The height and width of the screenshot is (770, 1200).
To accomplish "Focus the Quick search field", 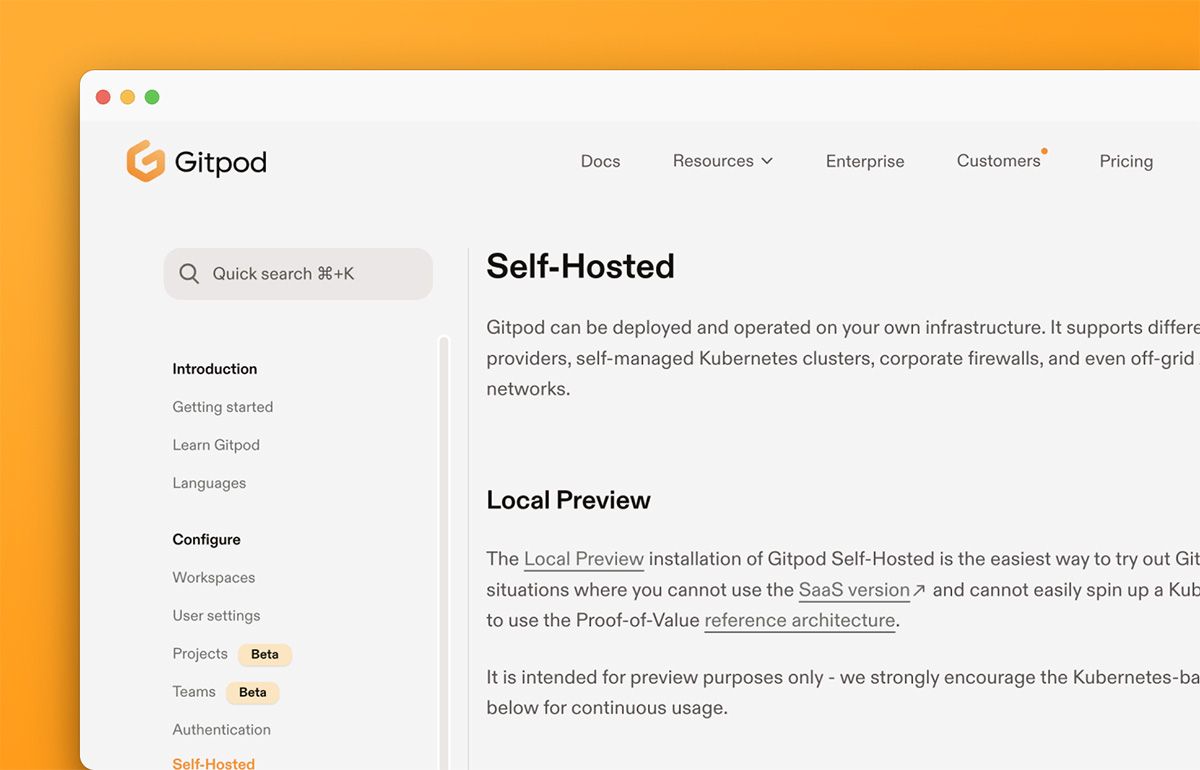I will (298, 274).
